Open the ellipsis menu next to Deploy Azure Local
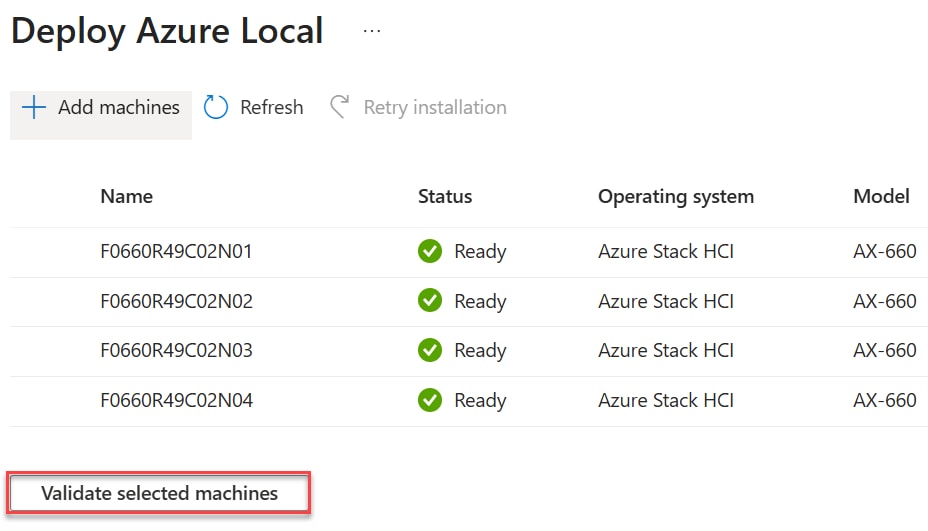Viewport: 928px width, 531px height. pyautogui.click(x=372, y=31)
